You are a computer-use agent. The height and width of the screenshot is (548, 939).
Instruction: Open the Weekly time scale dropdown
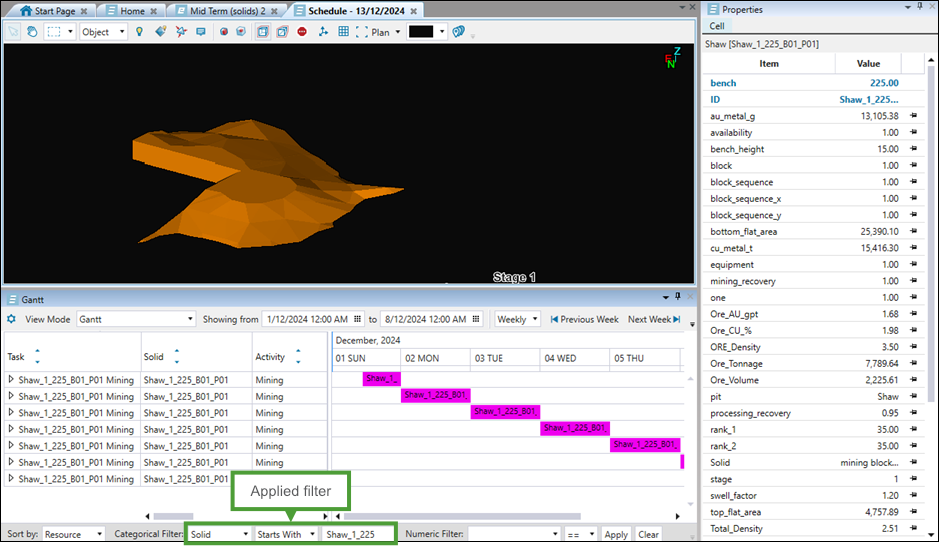coord(518,319)
